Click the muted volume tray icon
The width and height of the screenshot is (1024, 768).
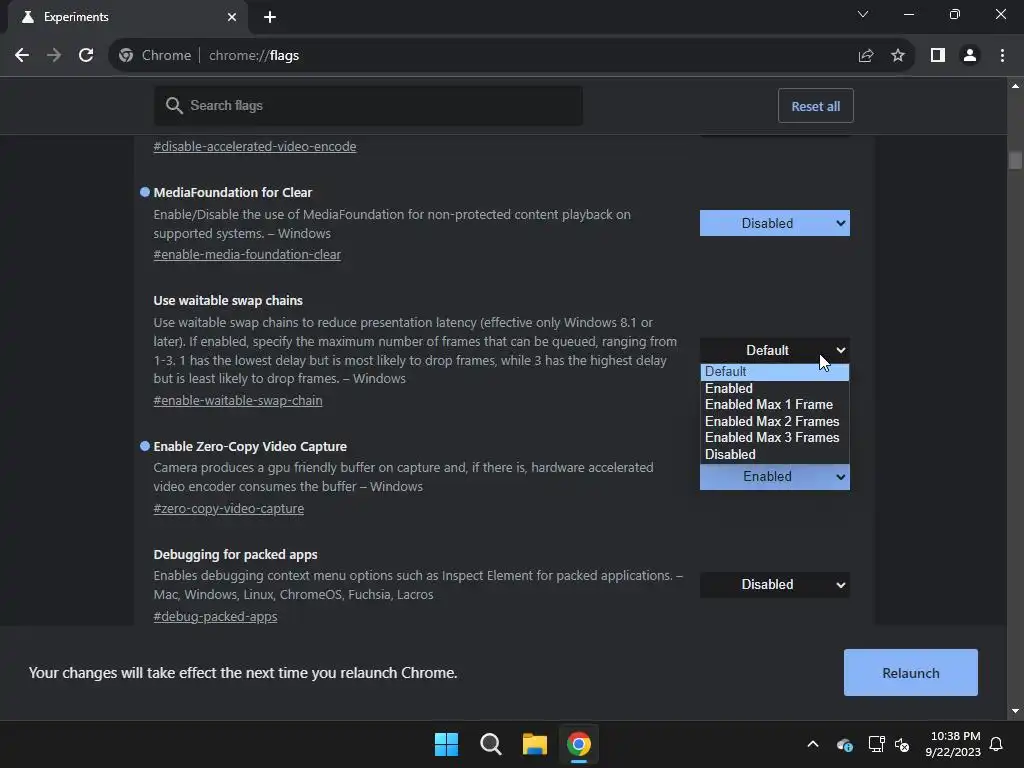click(x=902, y=744)
